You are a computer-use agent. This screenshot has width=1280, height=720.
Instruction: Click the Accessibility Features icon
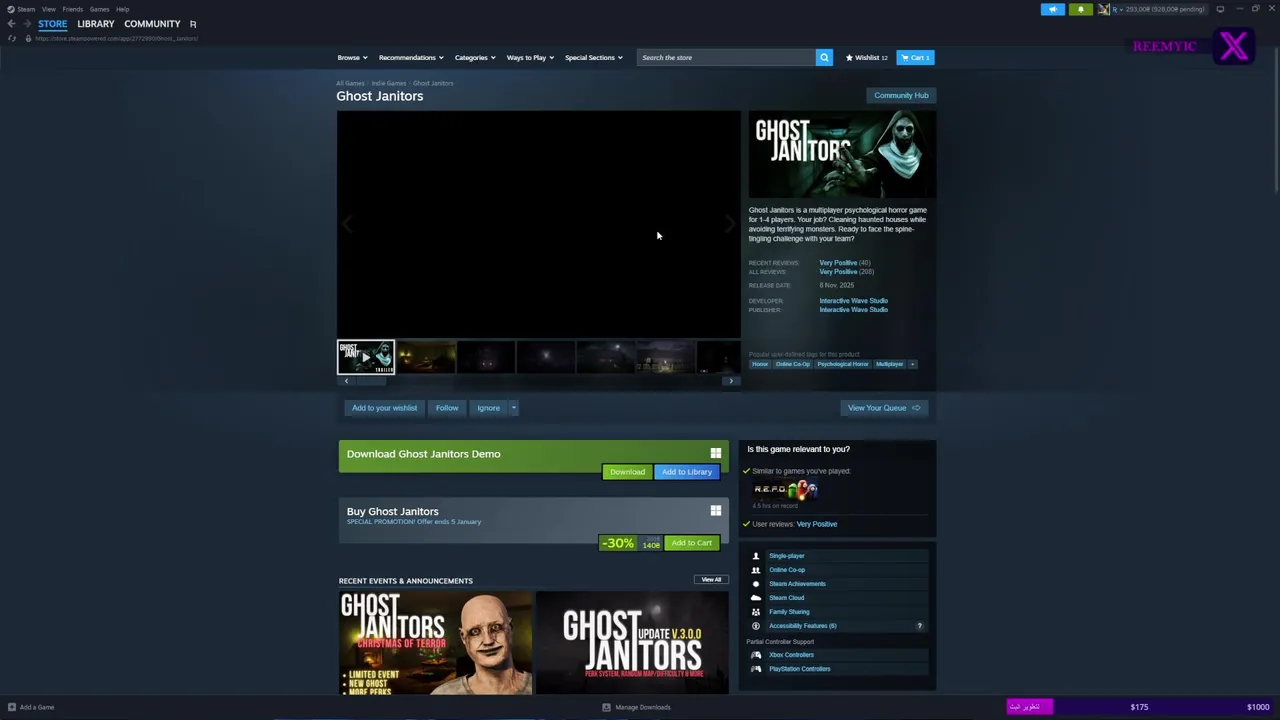point(756,626)
